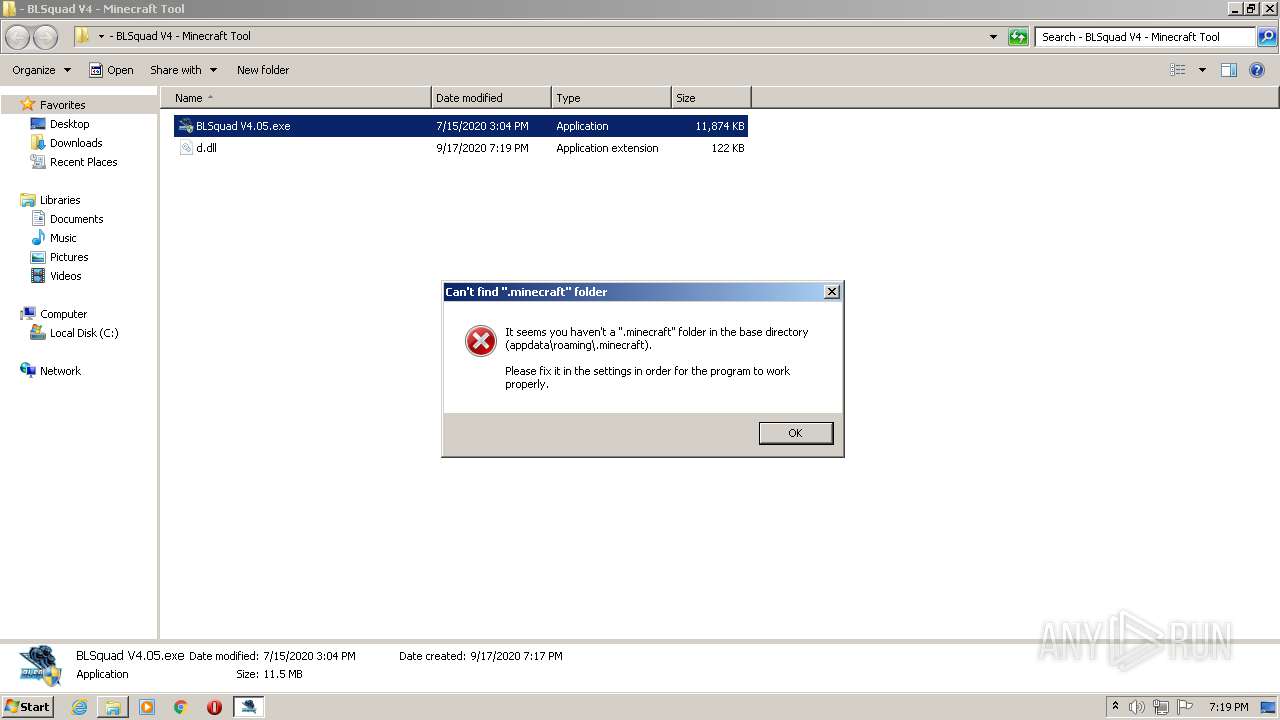This screenshot has width=1280, height=720.
Task: Select Network in navigation pane
Action: pos(60,371)
